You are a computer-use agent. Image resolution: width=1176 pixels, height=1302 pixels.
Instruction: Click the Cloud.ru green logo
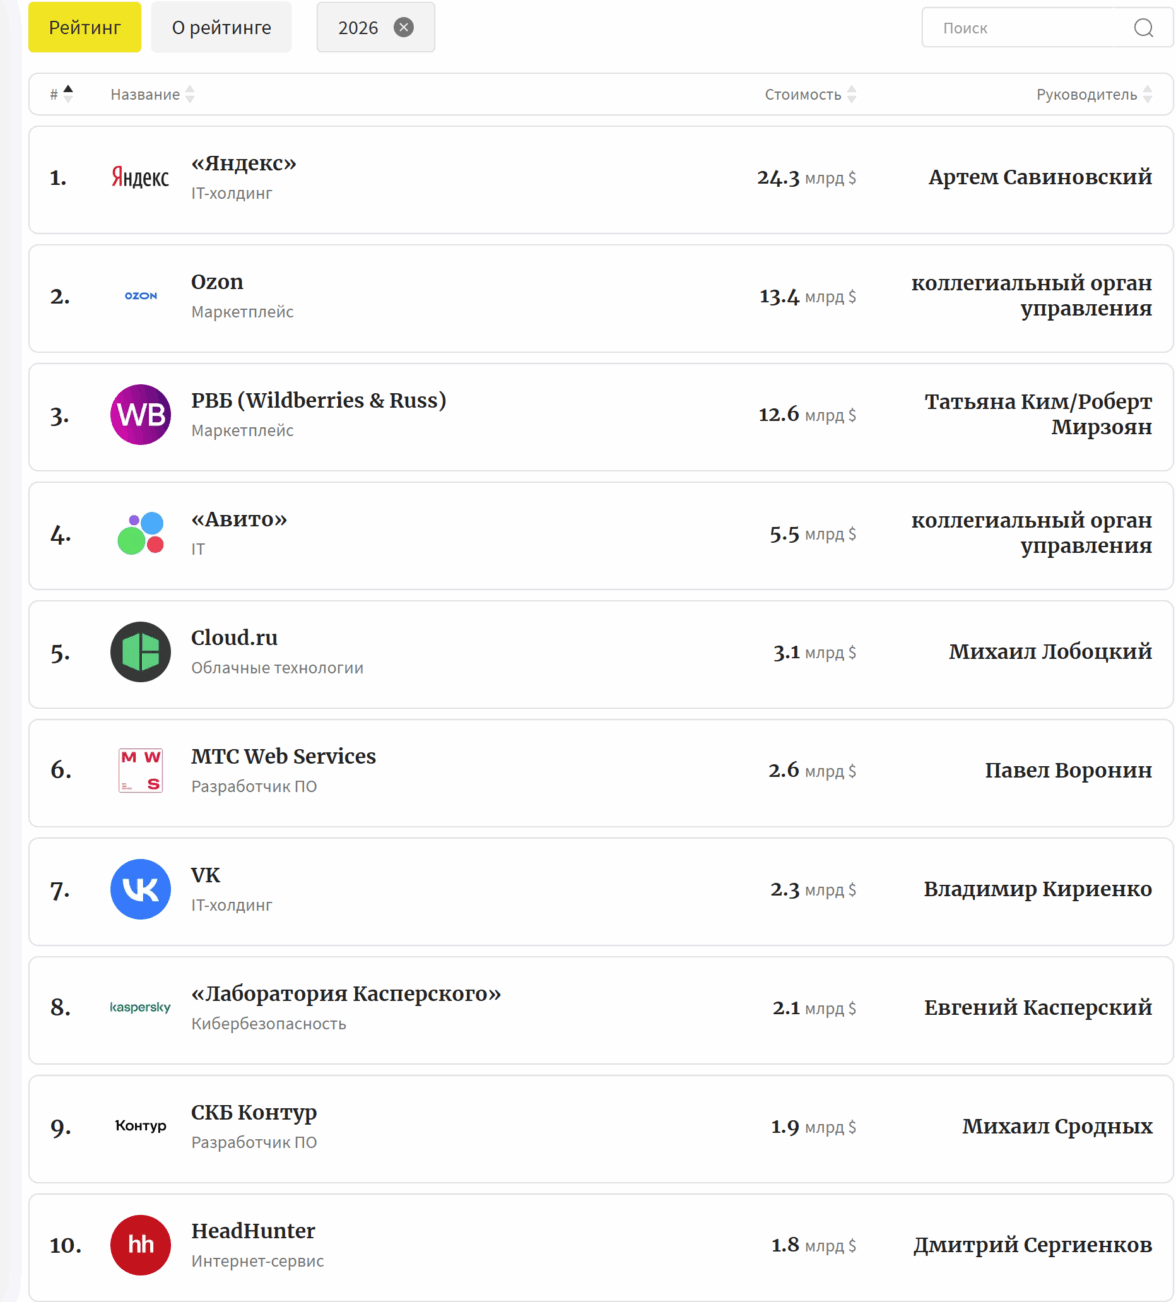pyautogui.click(x=140, y=652)
